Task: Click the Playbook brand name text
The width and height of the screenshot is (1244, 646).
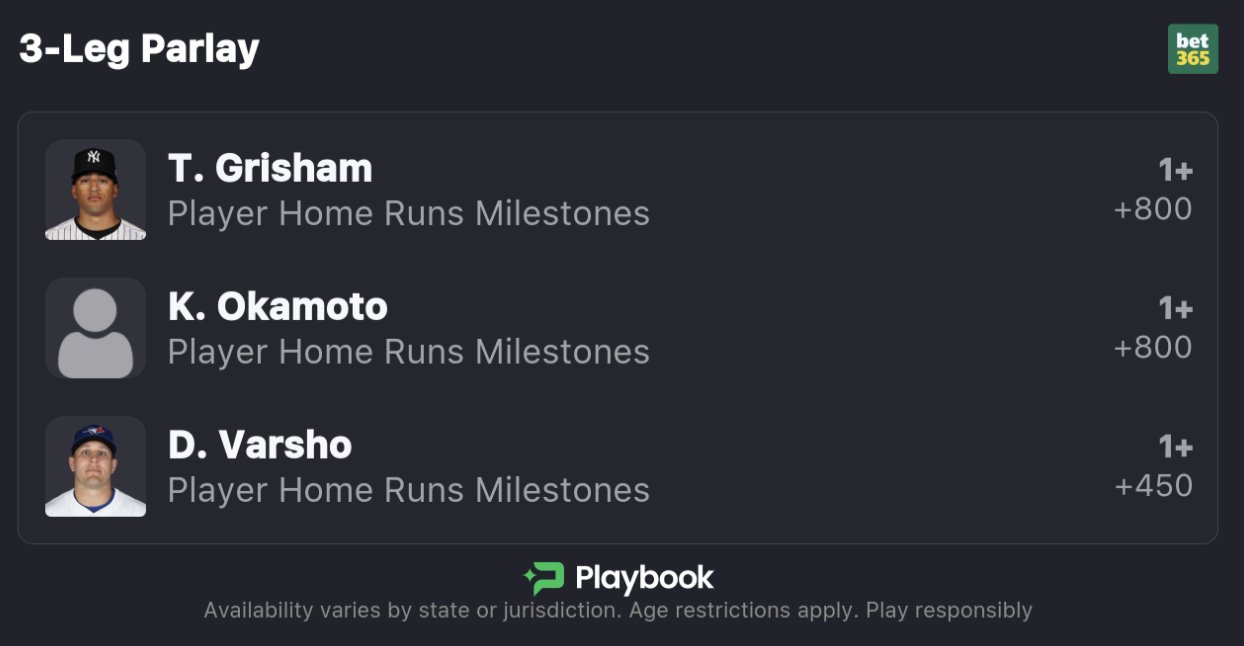Action: click(644, 579)
